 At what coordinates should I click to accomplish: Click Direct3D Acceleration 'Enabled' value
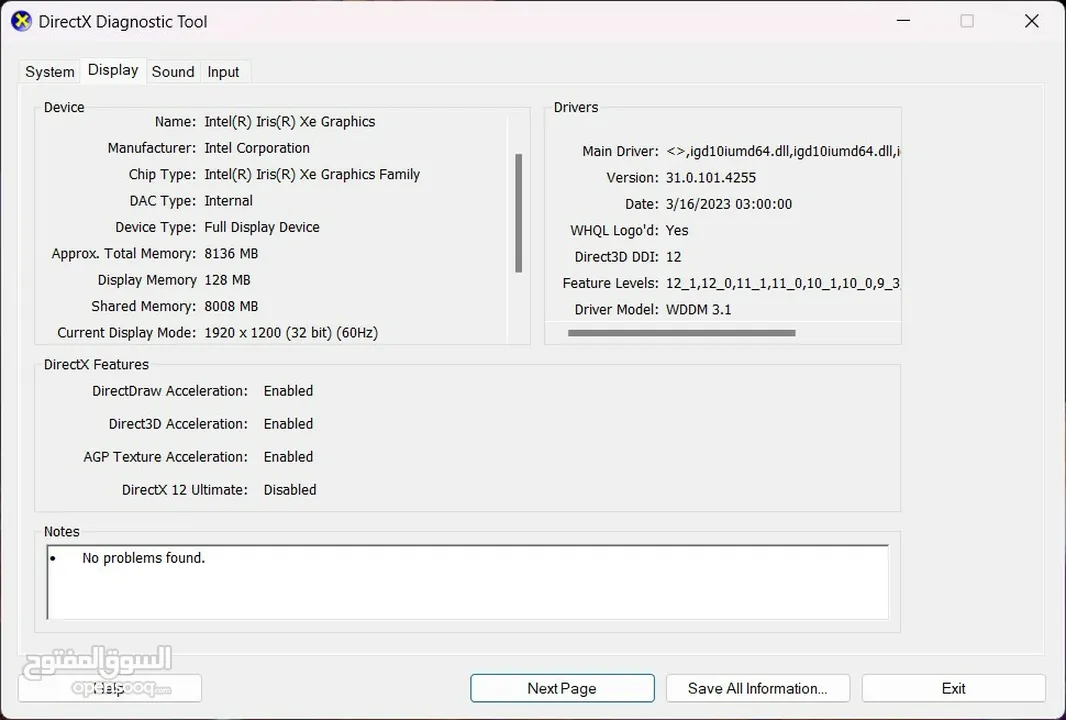[x=288, y=424]
